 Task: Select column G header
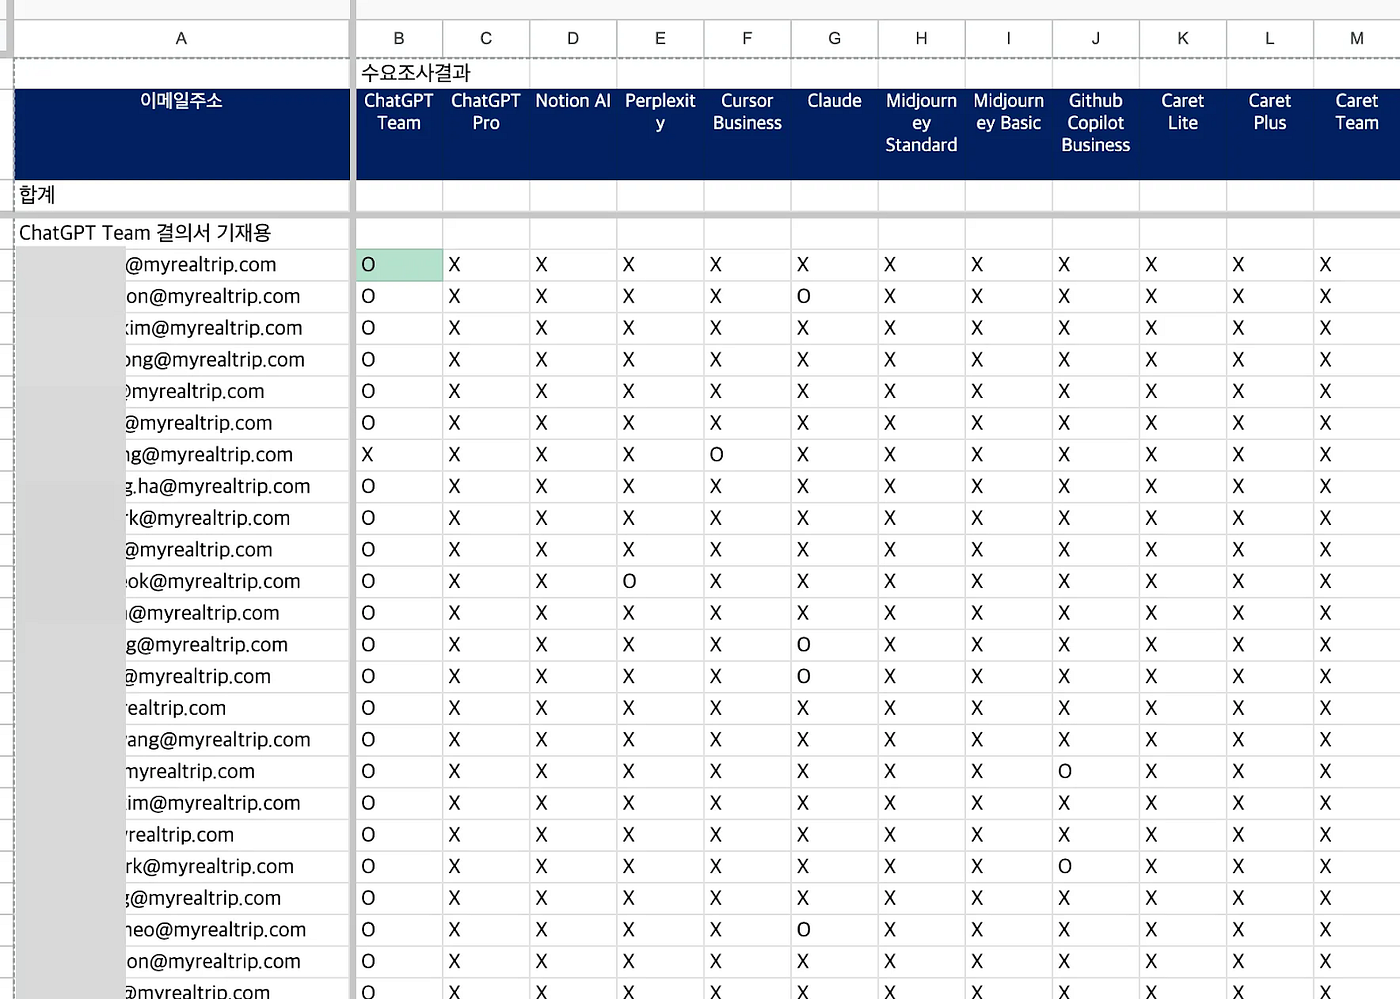click(x=834, y=38)
